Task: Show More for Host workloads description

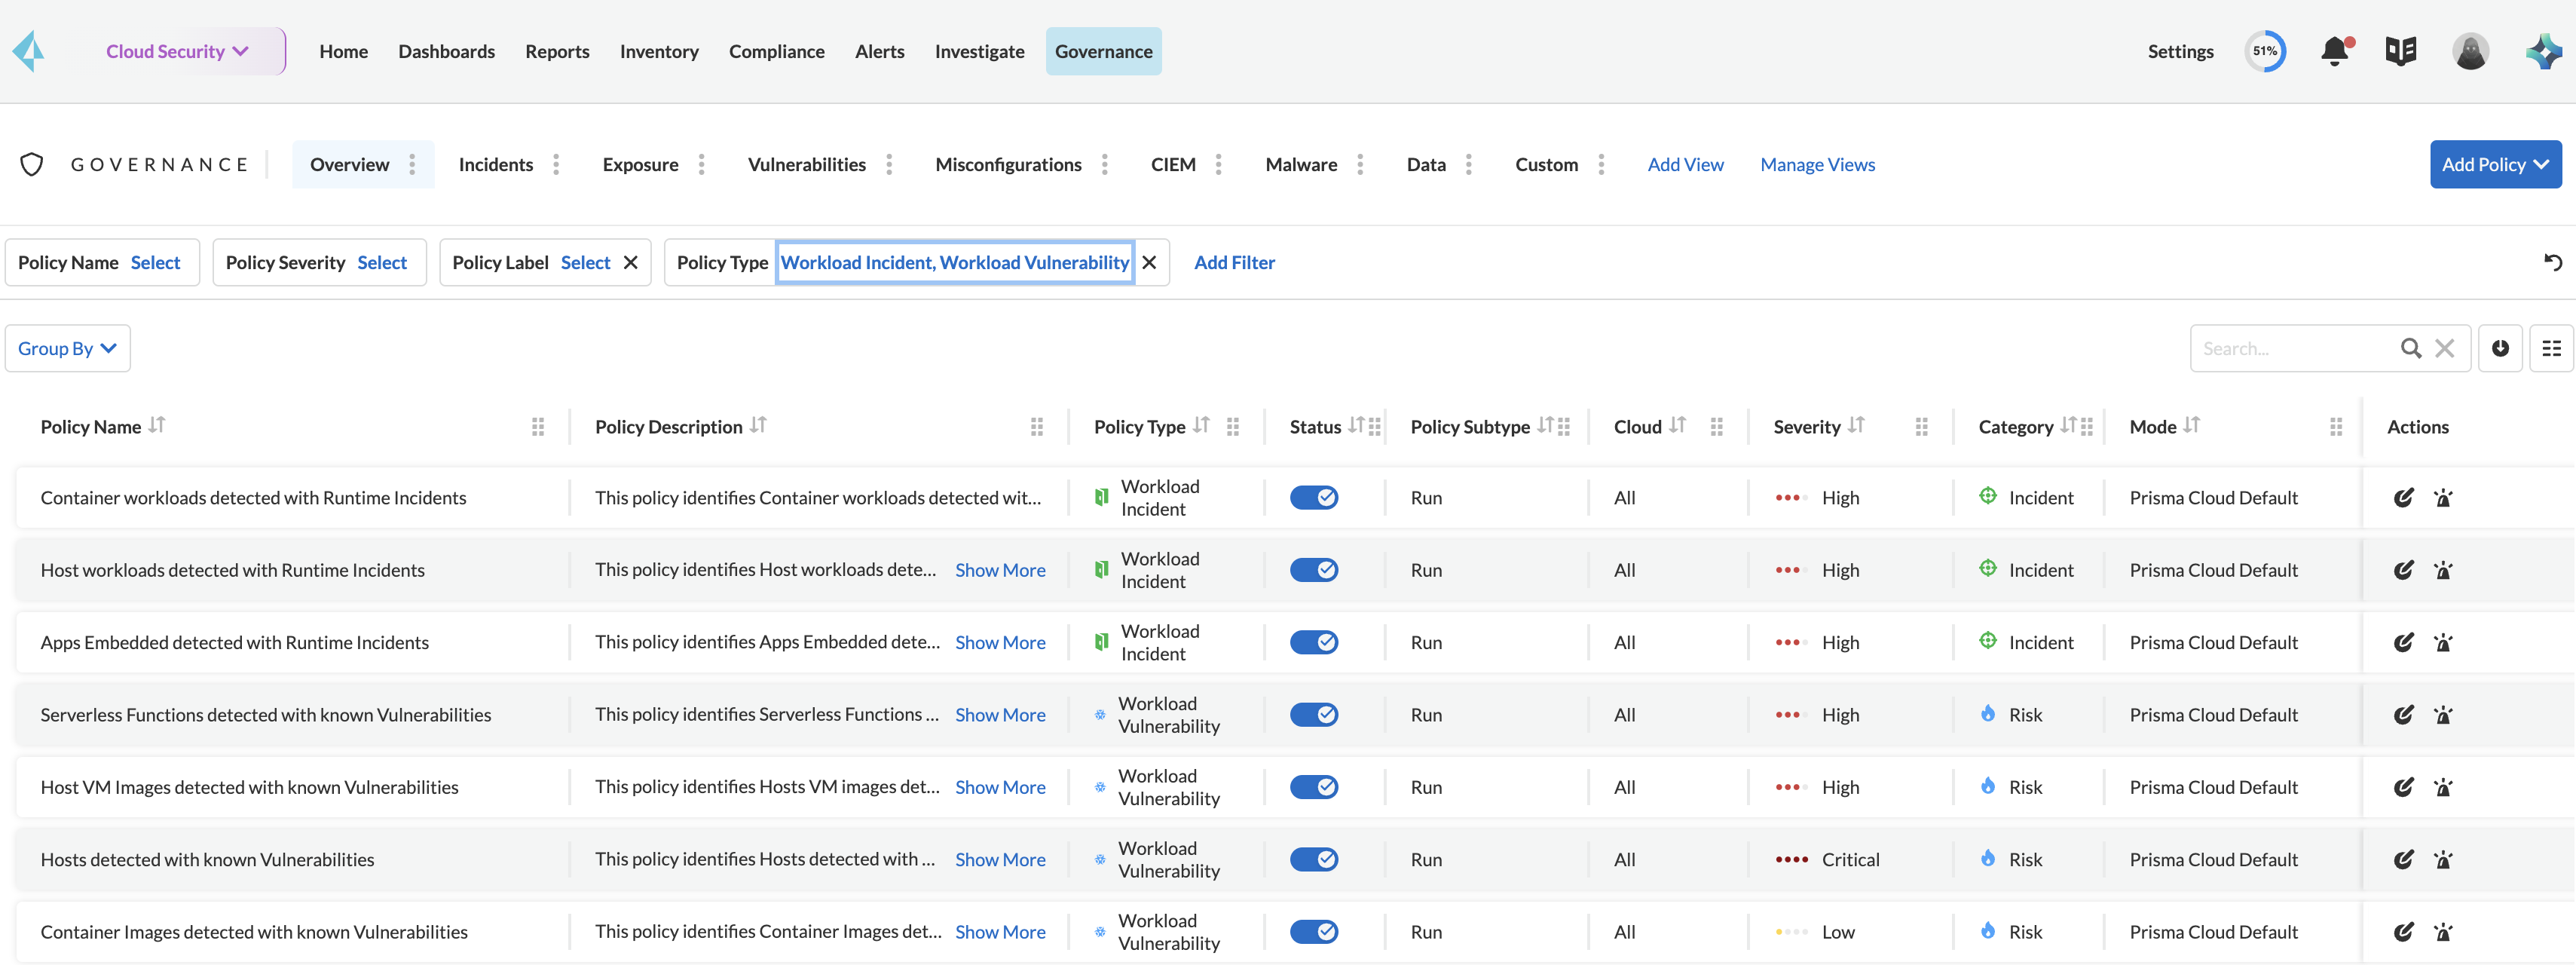Action: tap(1000, 570)
